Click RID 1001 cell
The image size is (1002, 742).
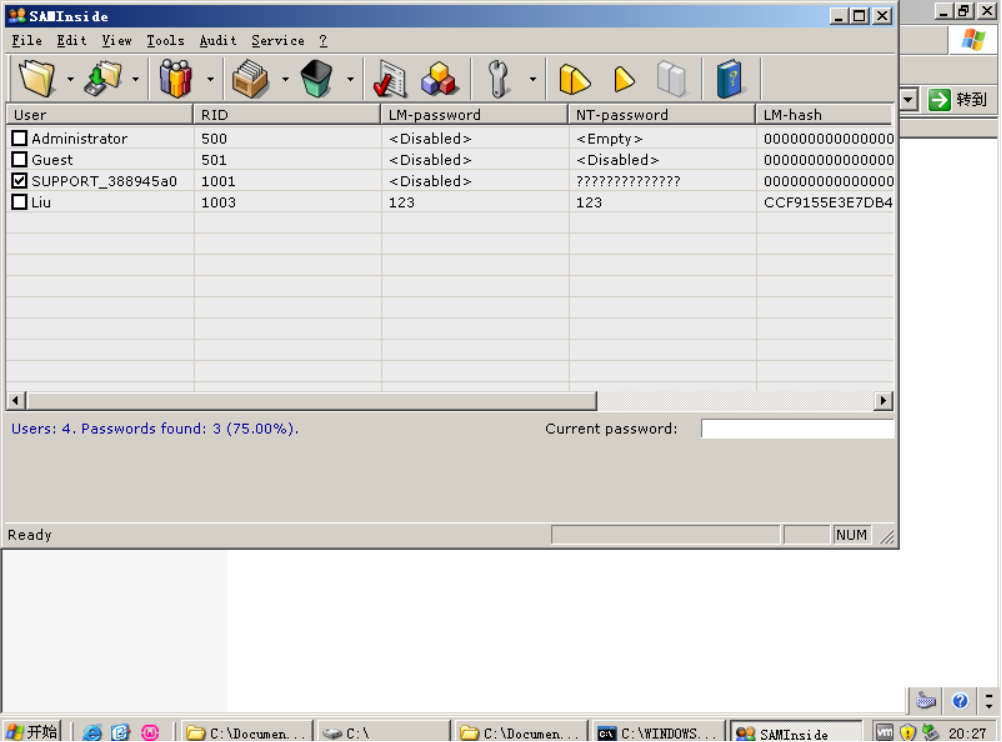coord(218,181)
